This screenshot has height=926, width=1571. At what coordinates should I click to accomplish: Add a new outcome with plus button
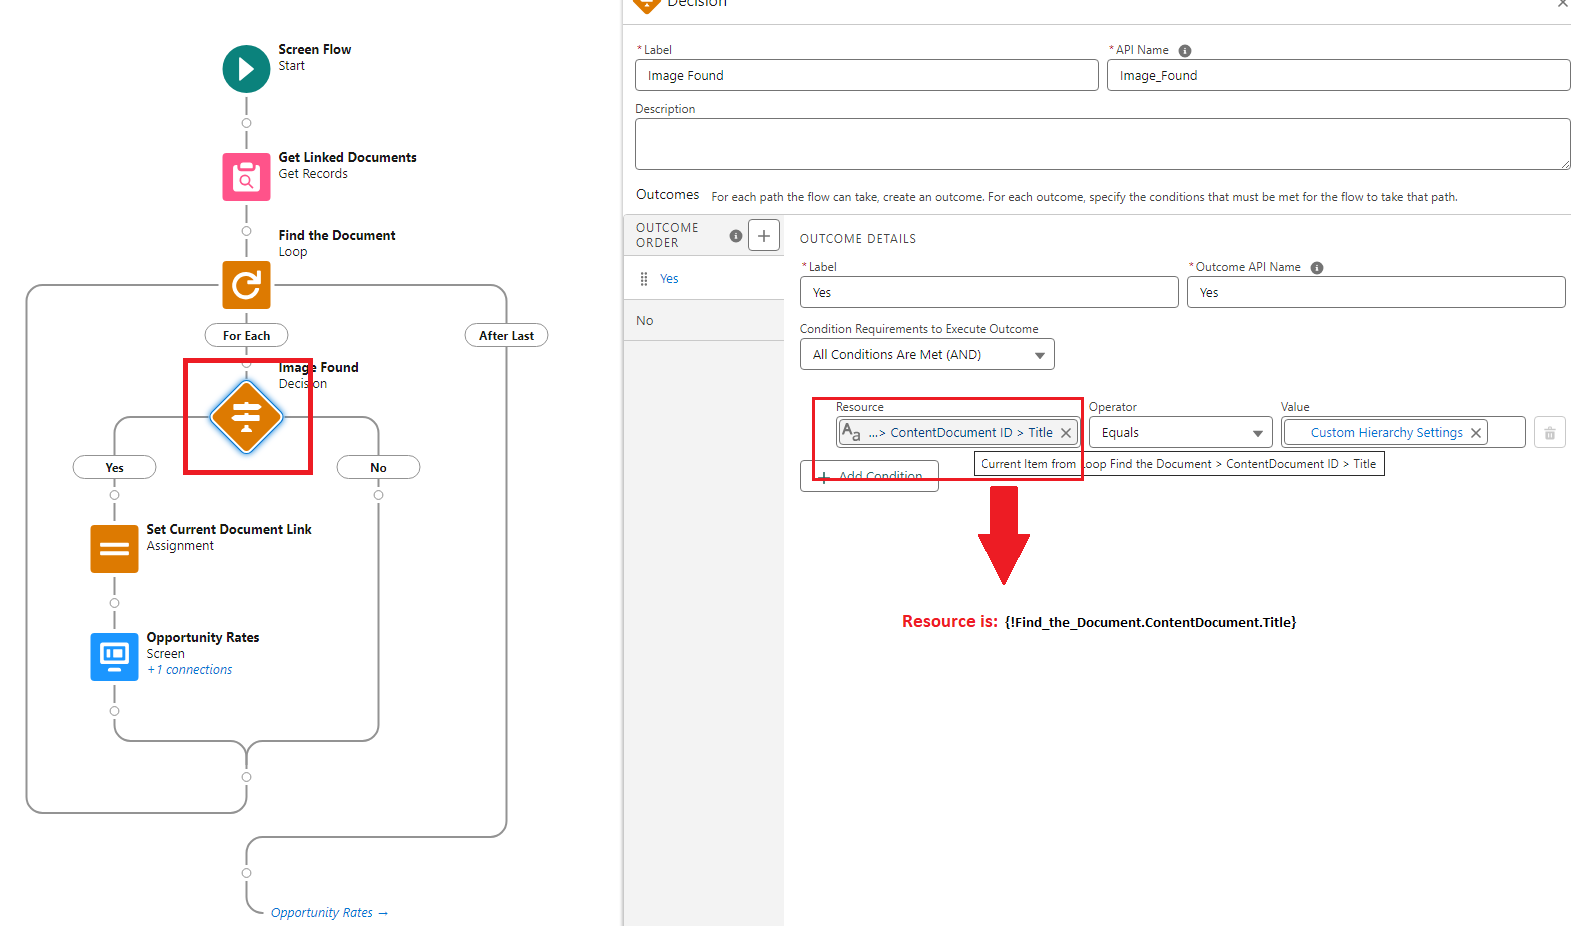click(764, 236)
